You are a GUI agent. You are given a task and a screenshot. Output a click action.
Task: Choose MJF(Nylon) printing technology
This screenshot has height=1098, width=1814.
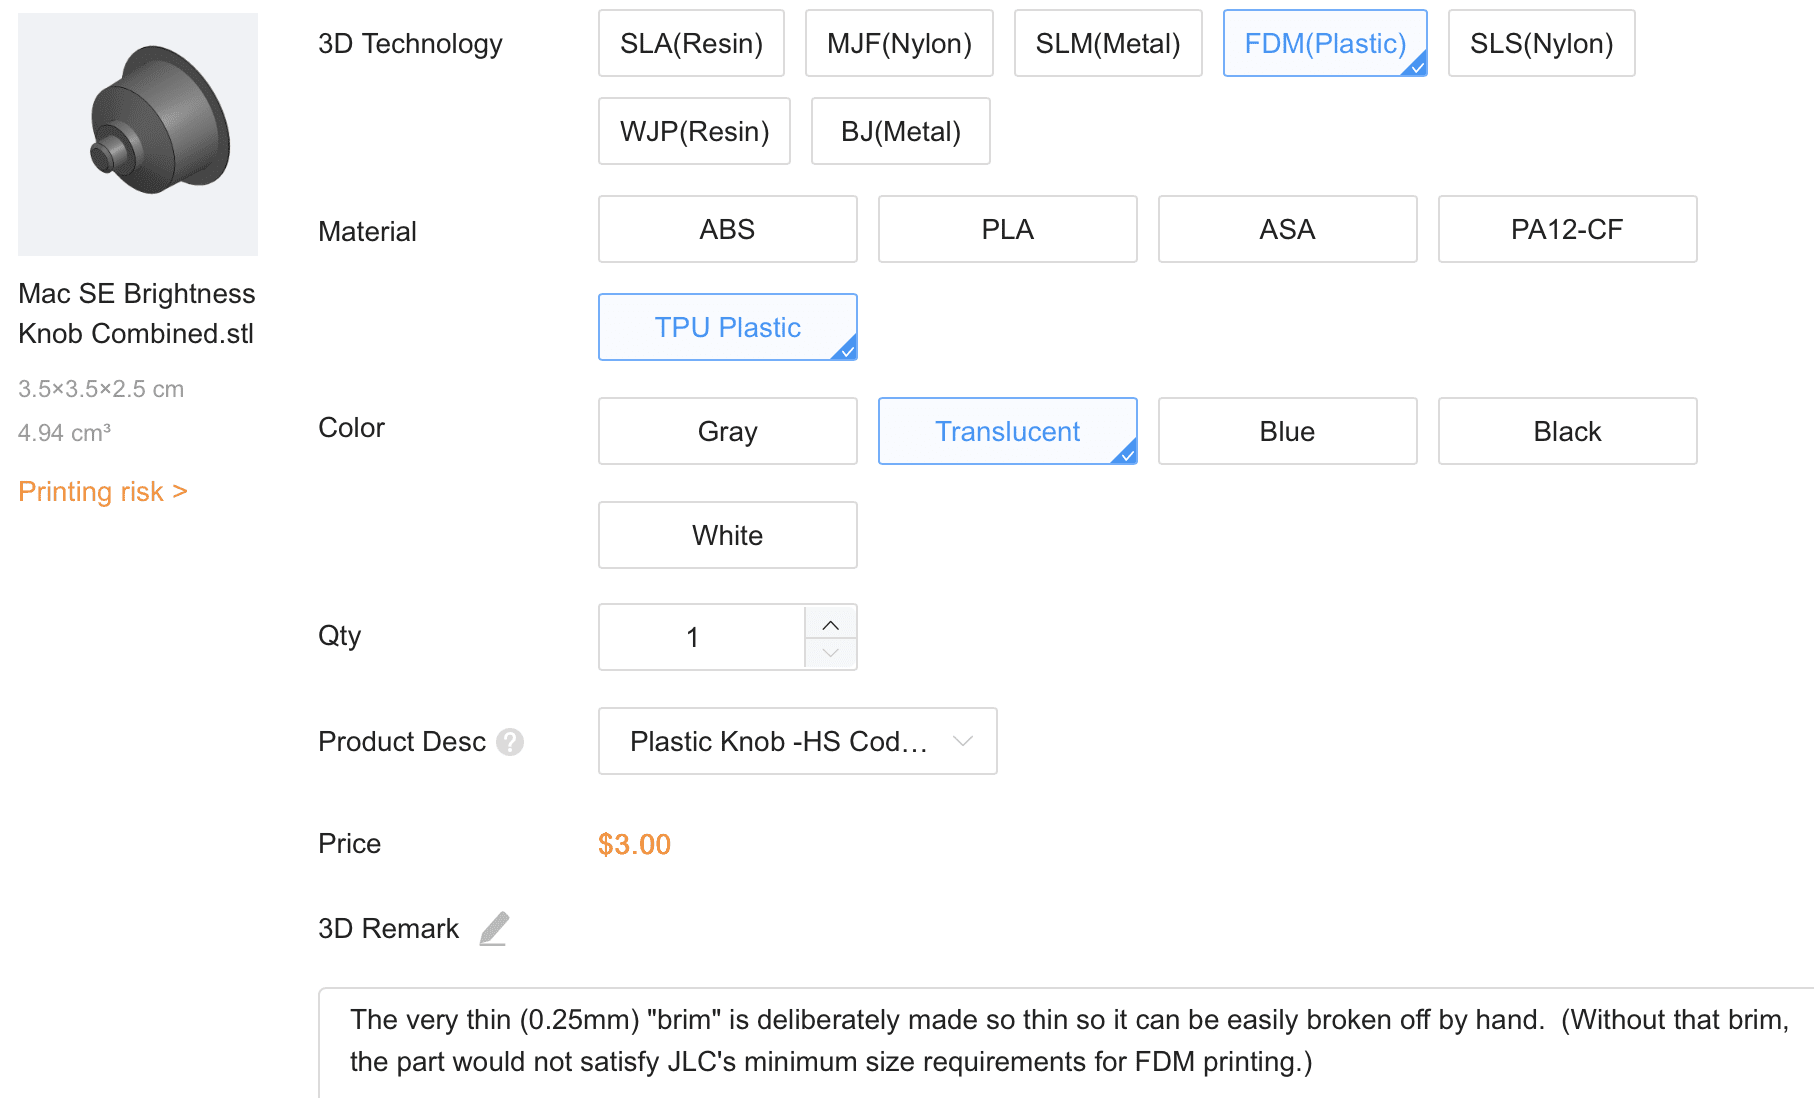click(899, 44)
